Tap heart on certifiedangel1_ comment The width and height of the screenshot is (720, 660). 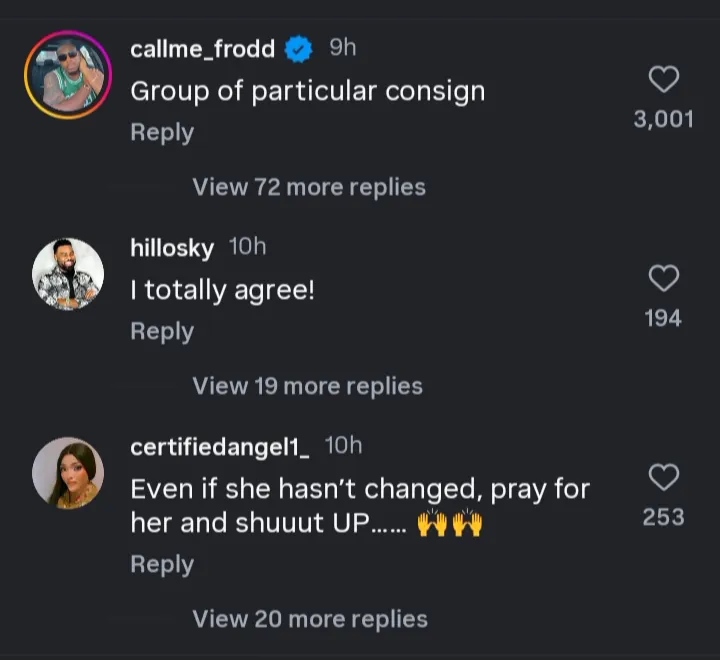click(x=664, y=477)
